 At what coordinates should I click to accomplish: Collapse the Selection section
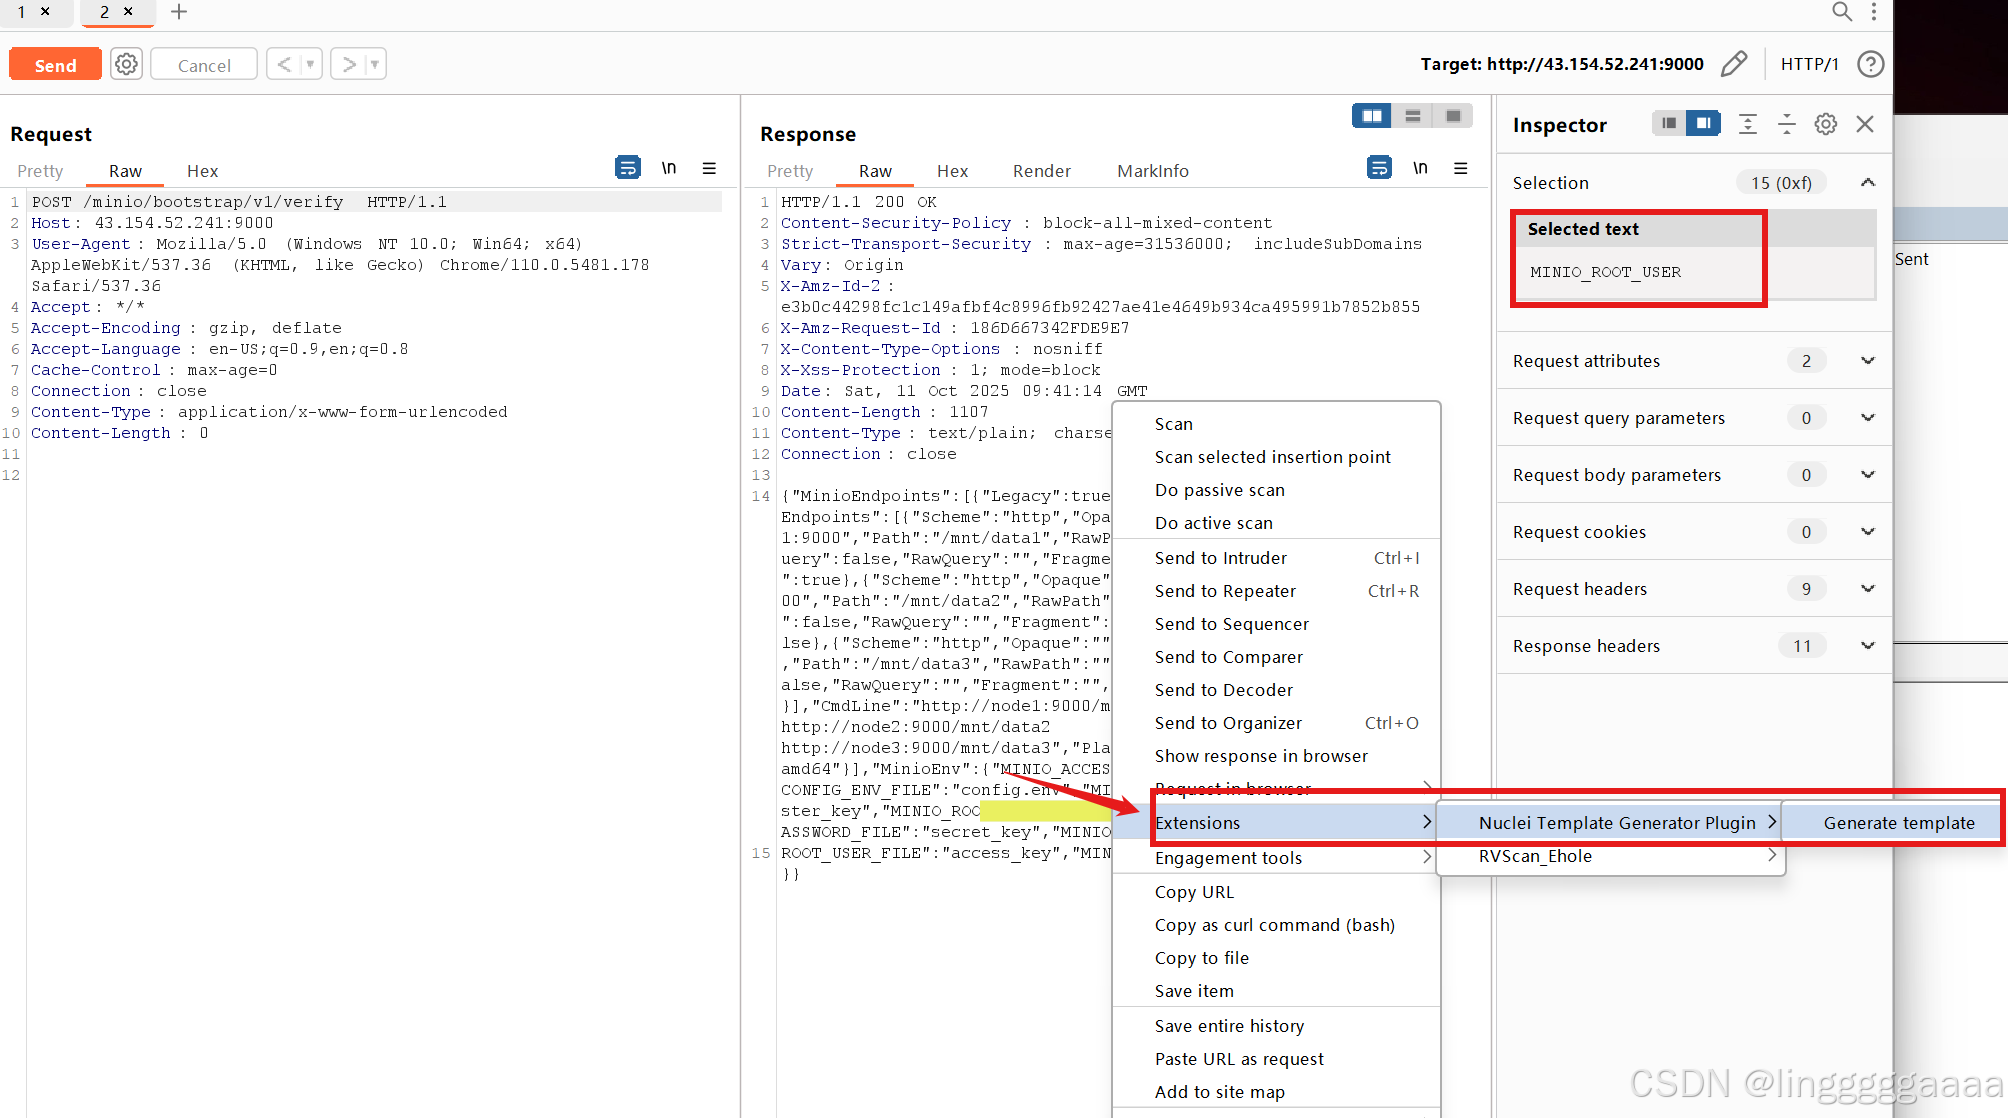click(x=1867, y=183)
